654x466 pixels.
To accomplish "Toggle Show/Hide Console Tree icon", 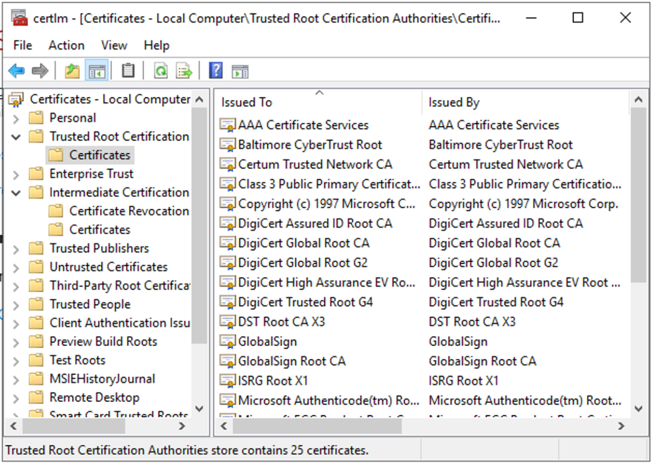I will (x=97, y=71).
